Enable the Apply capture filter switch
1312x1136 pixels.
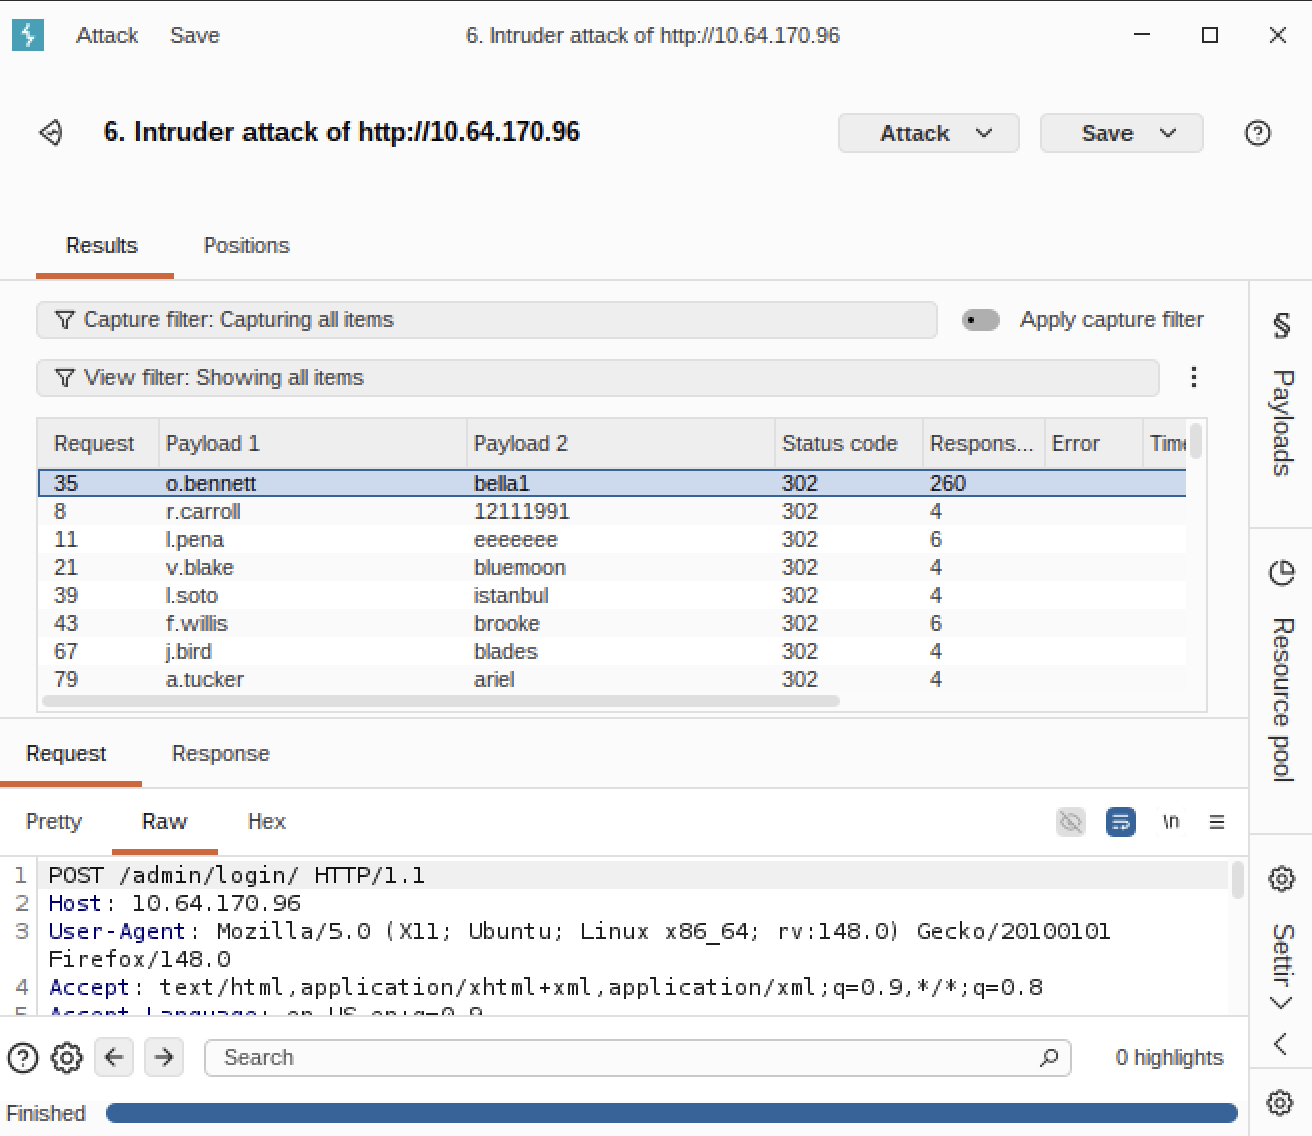click(981, 320)
